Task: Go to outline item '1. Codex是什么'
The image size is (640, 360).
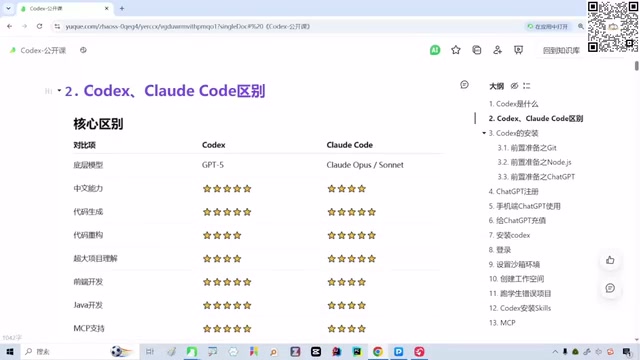Action: [513, 104]
